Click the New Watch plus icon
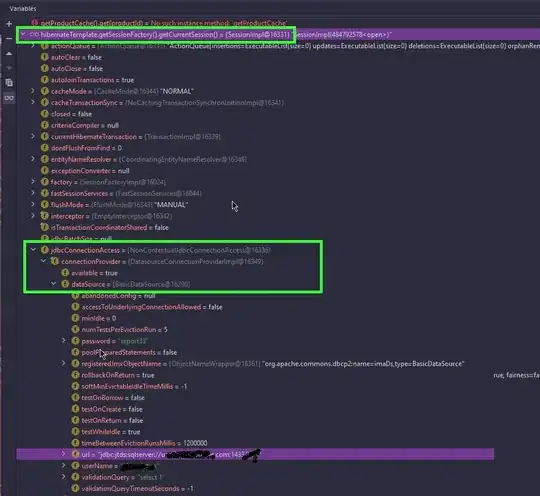This screenshot has width=540, height=496. tap(9, 24)
